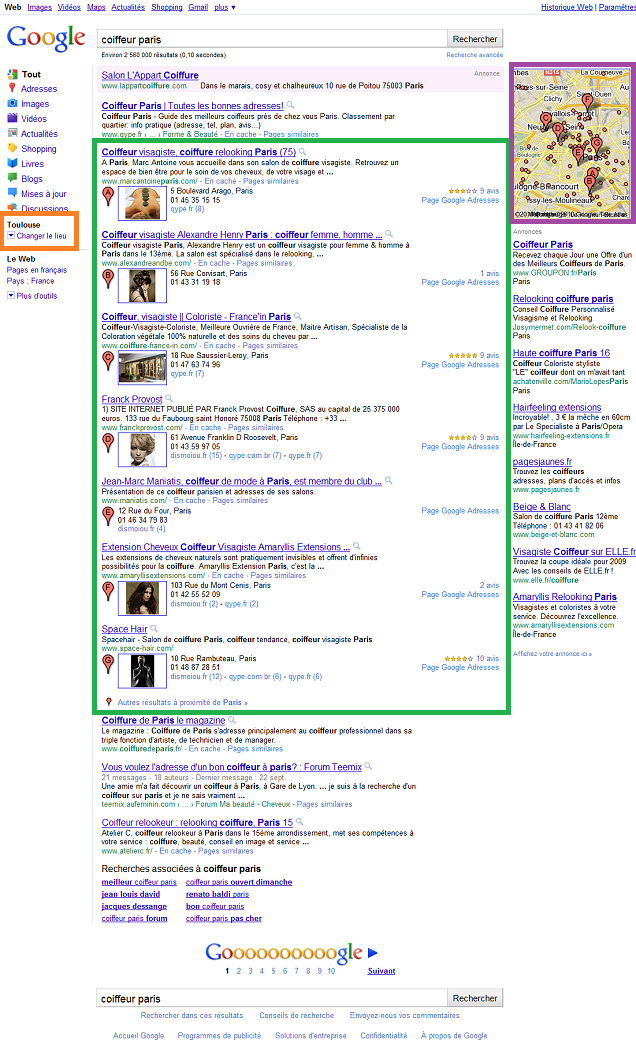
Task: Open 10 avis reviews for Space Hair
Action: 487,658
